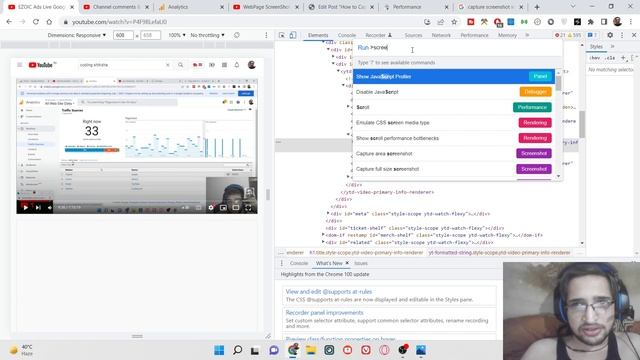Select Show scroll performance bottlenecks command
640x360 pixels.
point(454,138)
